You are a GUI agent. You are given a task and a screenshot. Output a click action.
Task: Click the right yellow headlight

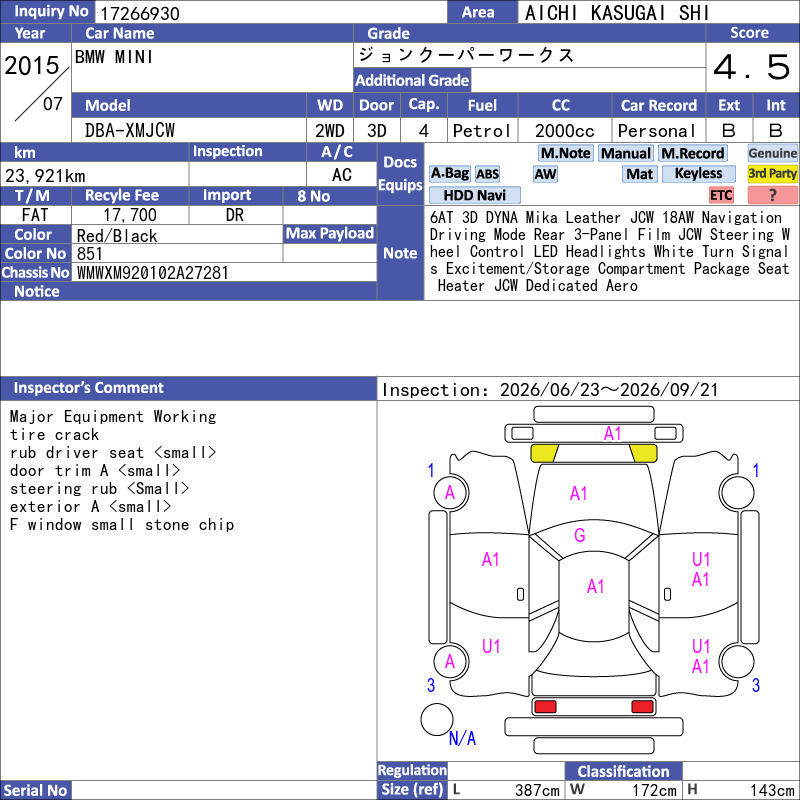coord(643,453)
